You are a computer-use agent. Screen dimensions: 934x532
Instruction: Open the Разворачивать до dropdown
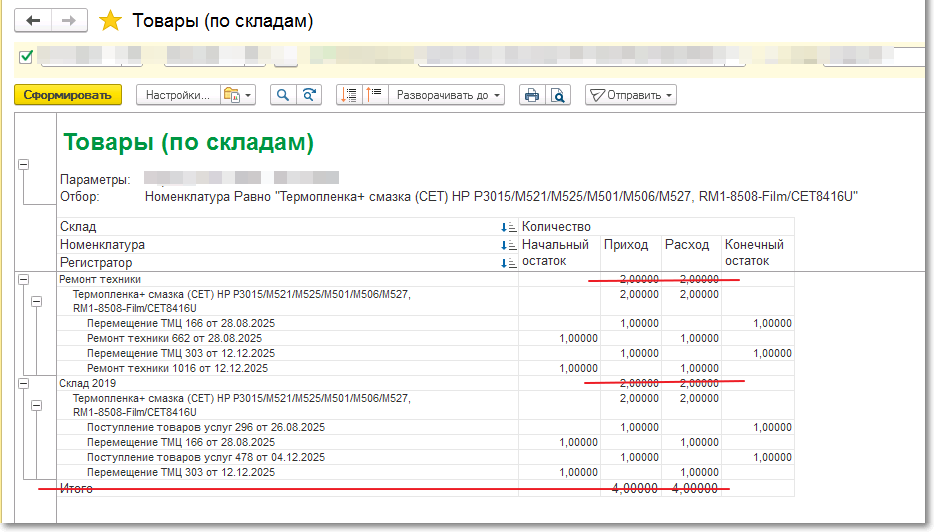point(448,95)
